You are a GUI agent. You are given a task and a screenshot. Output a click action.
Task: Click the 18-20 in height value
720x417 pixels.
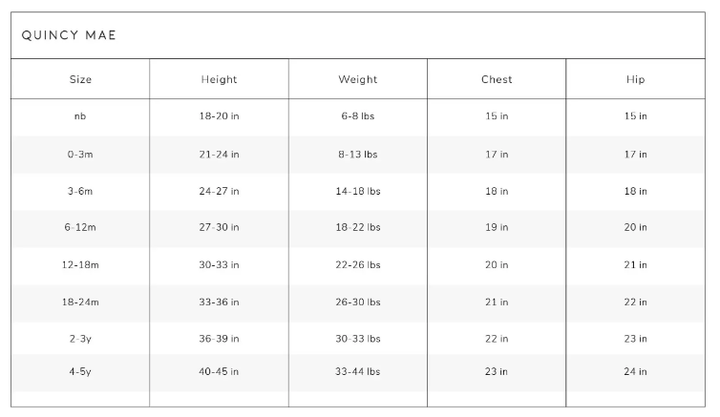pyautogui.click(x=219, y=117)
